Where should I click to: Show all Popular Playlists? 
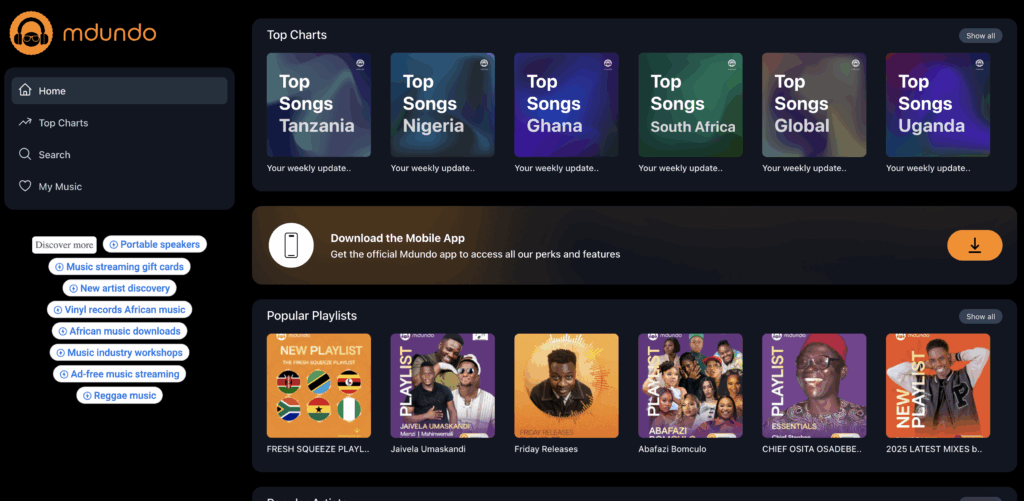[980, 317]
